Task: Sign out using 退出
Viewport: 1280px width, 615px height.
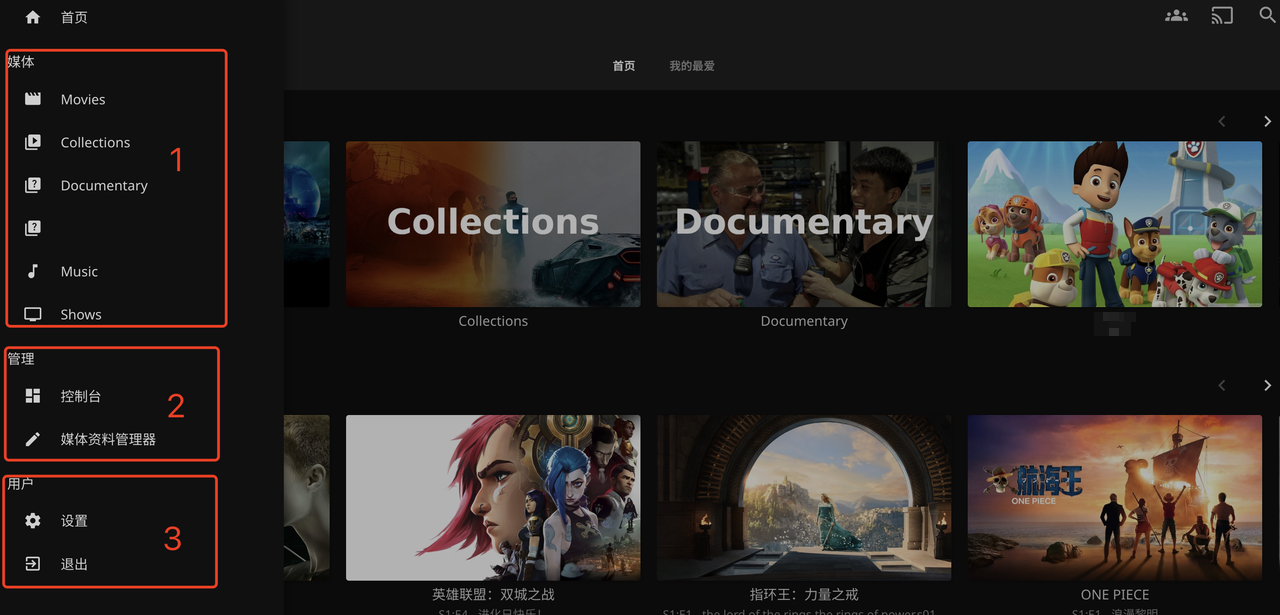Action: 74,564
